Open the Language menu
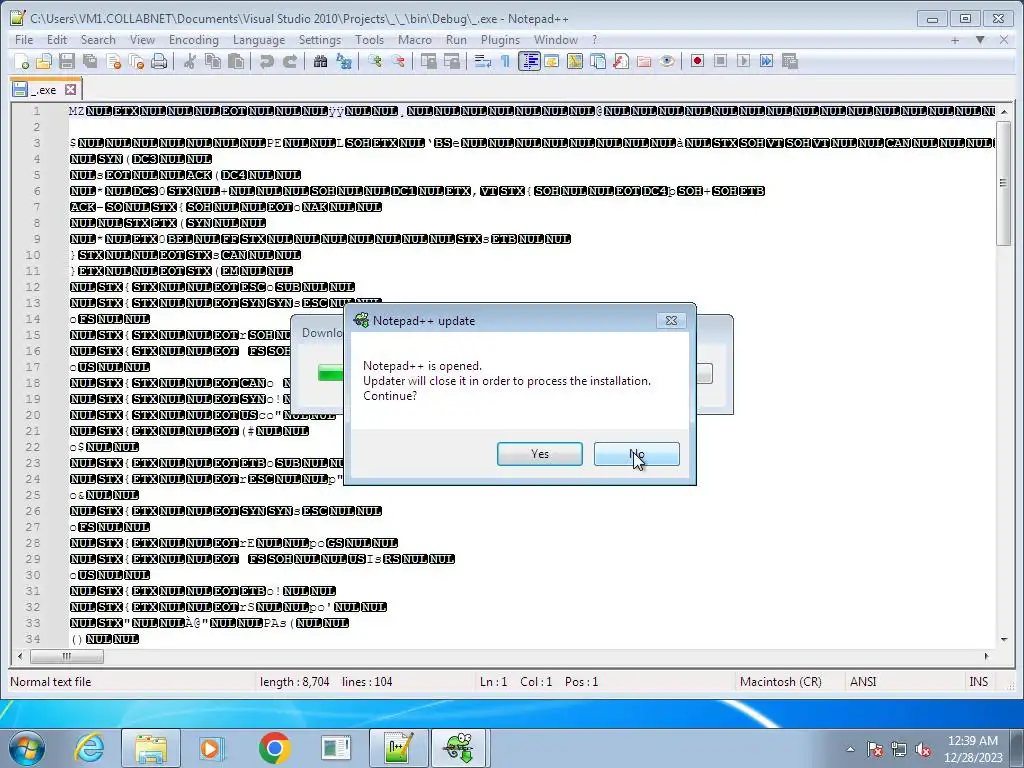The width and height of the screenshot is (1024, 768). click(259, 40)
